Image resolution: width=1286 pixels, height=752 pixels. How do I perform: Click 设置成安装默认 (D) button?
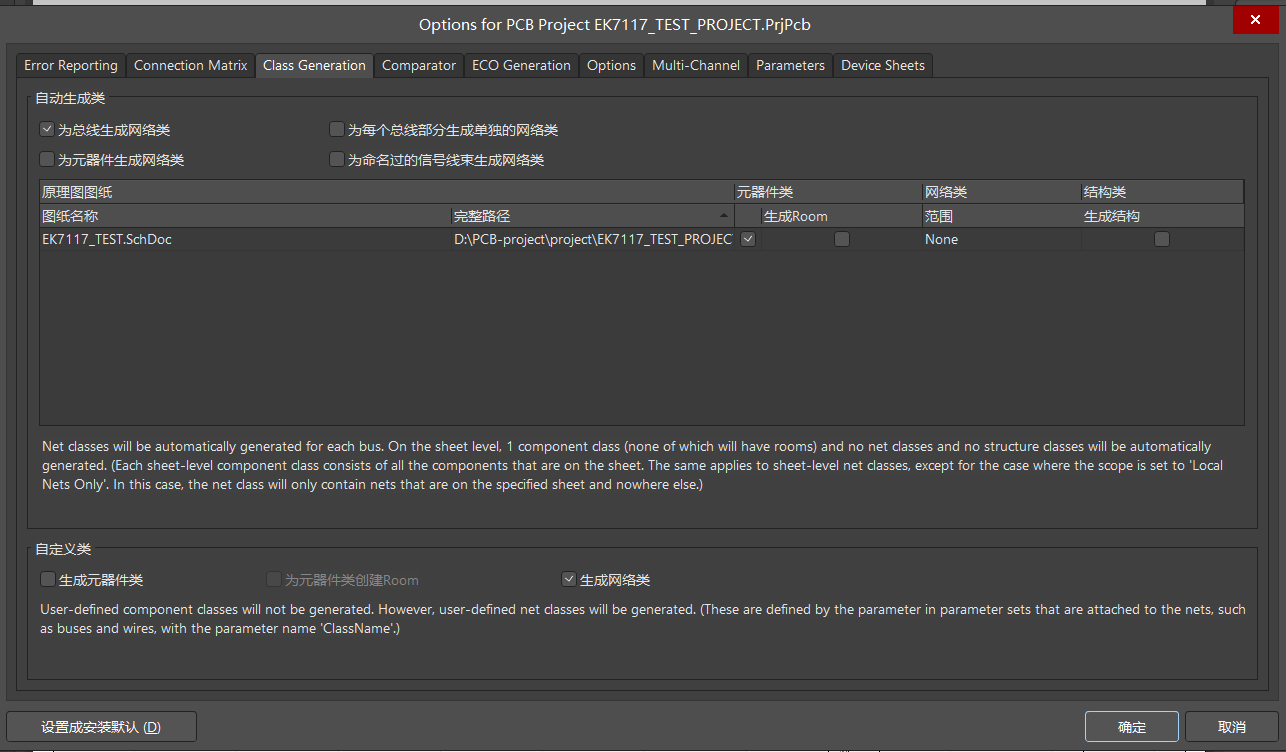(x=101, y=727)
